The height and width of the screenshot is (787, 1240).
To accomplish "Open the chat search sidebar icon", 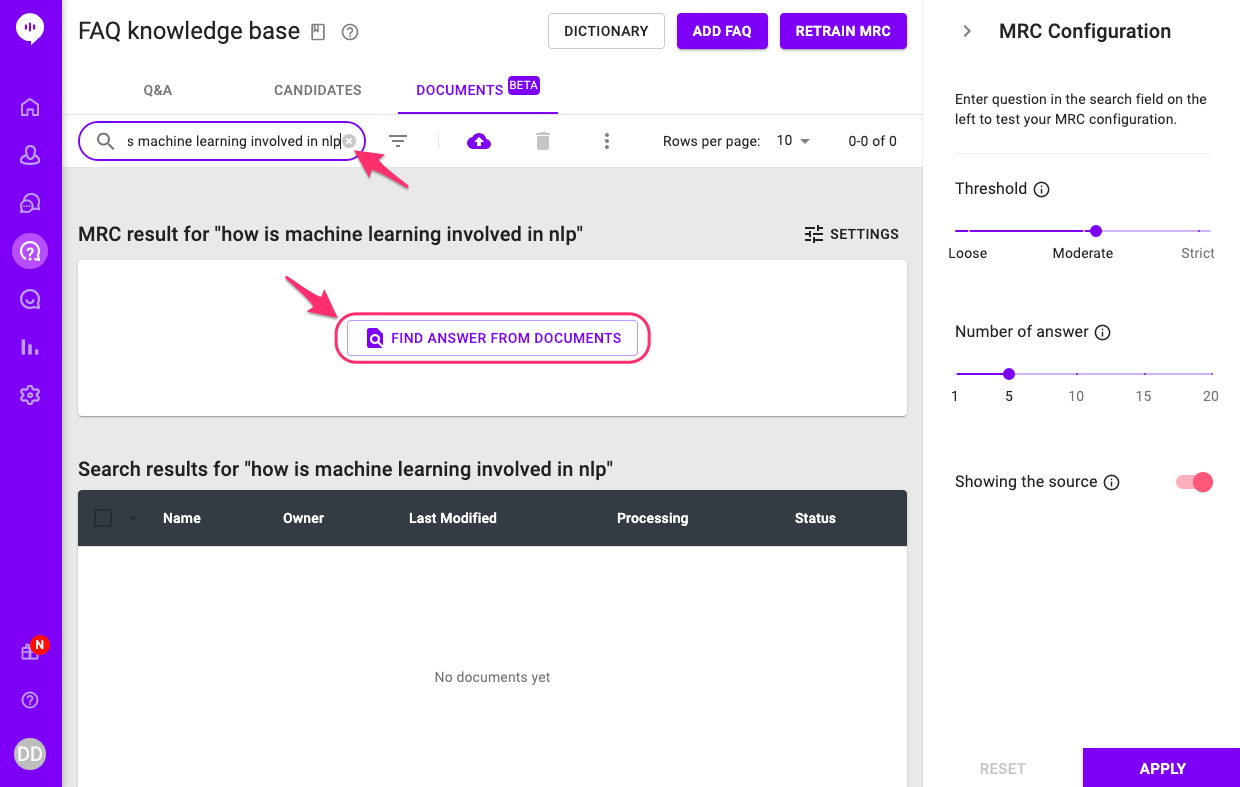I will (x=30, y=299).
